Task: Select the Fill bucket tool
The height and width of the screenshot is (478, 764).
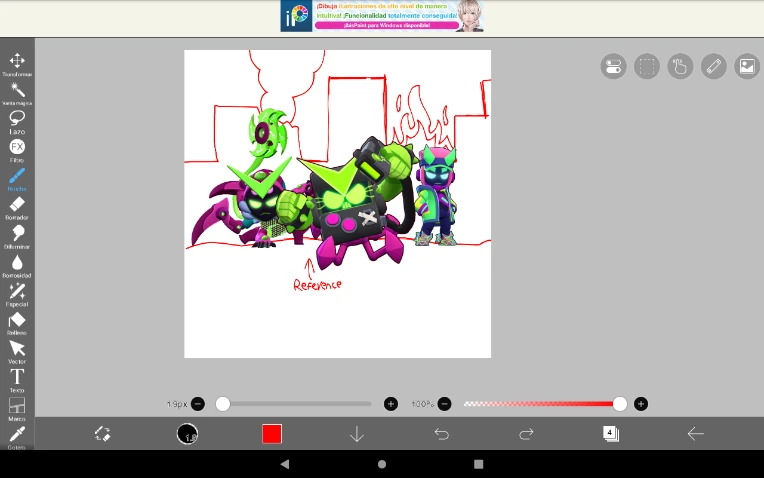Action: click(x=17, y=323)
